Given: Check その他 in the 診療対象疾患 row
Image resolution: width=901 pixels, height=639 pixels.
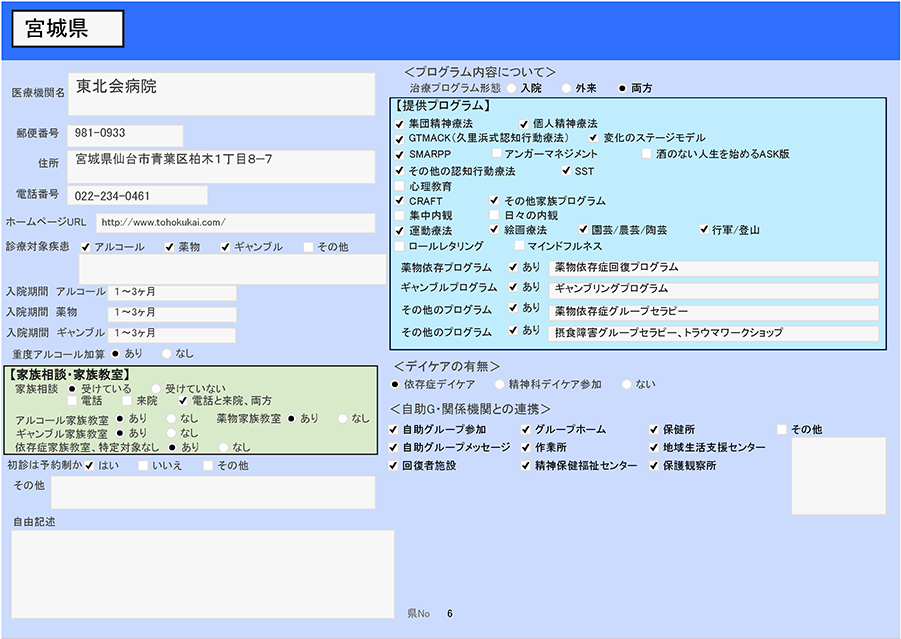Looking at the screenshot, I should tap(310, 247).
